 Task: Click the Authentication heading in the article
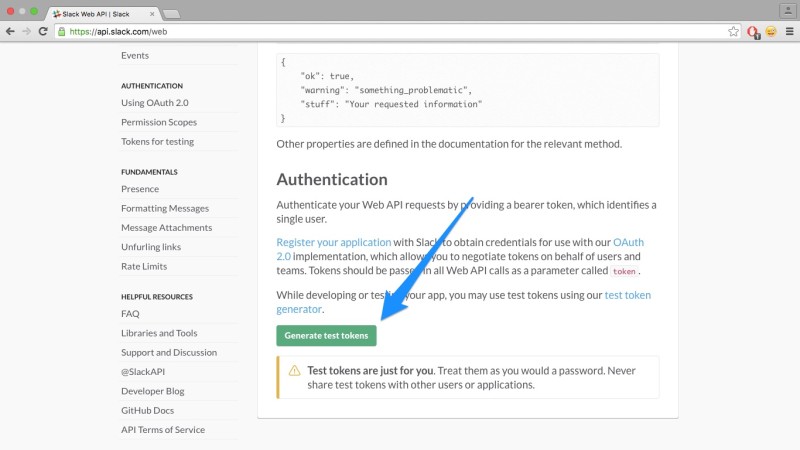tap(332, 180)
